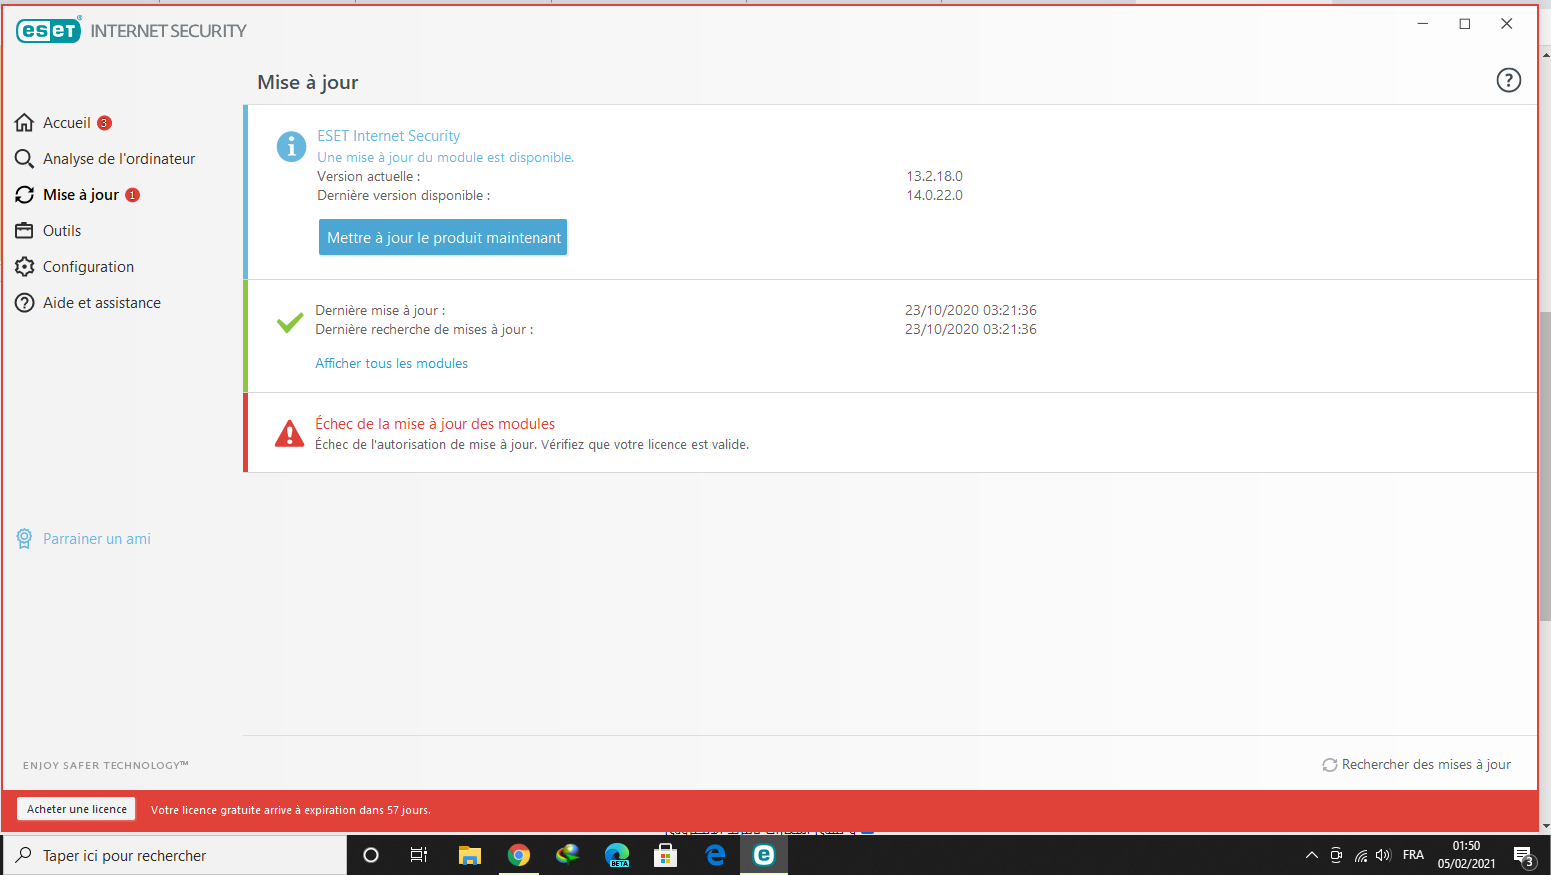Click the current version number 13.2.18.0

934,176
